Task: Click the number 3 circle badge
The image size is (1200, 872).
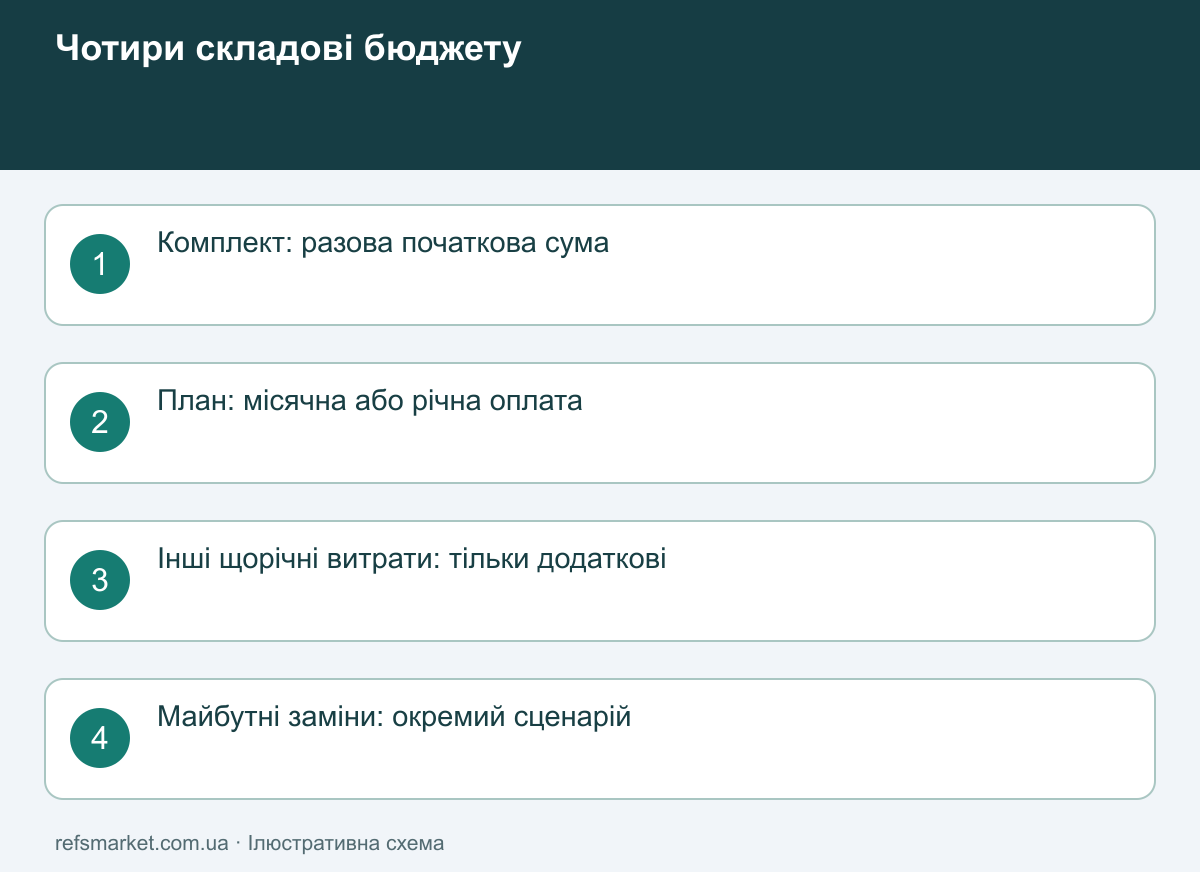Action: 100,580
